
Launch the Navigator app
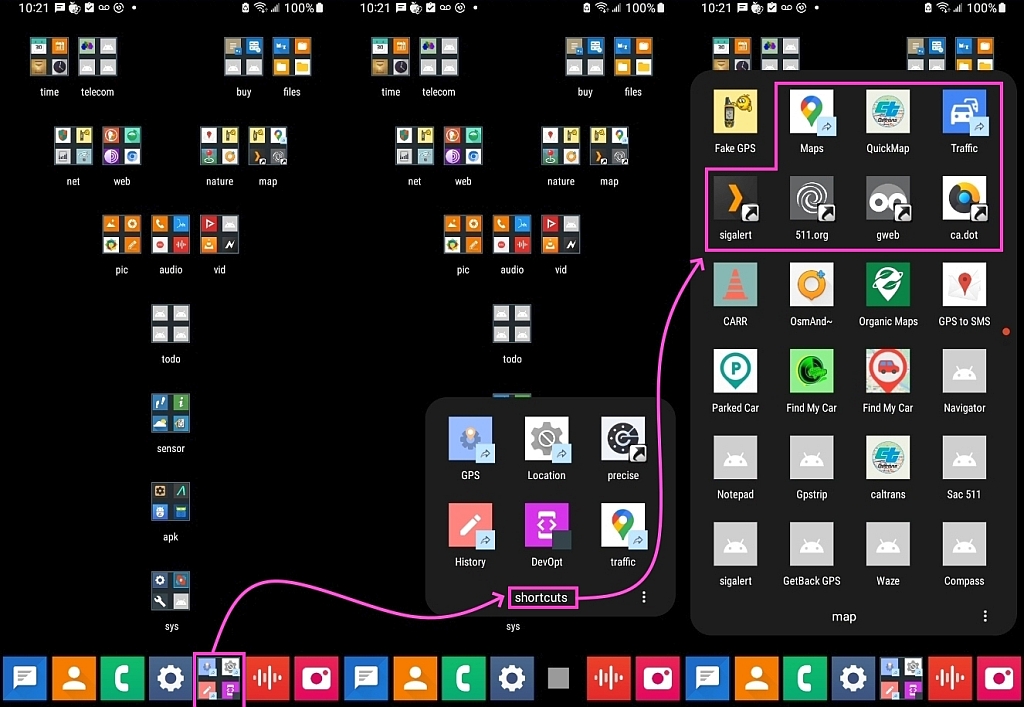click(964, 371)
